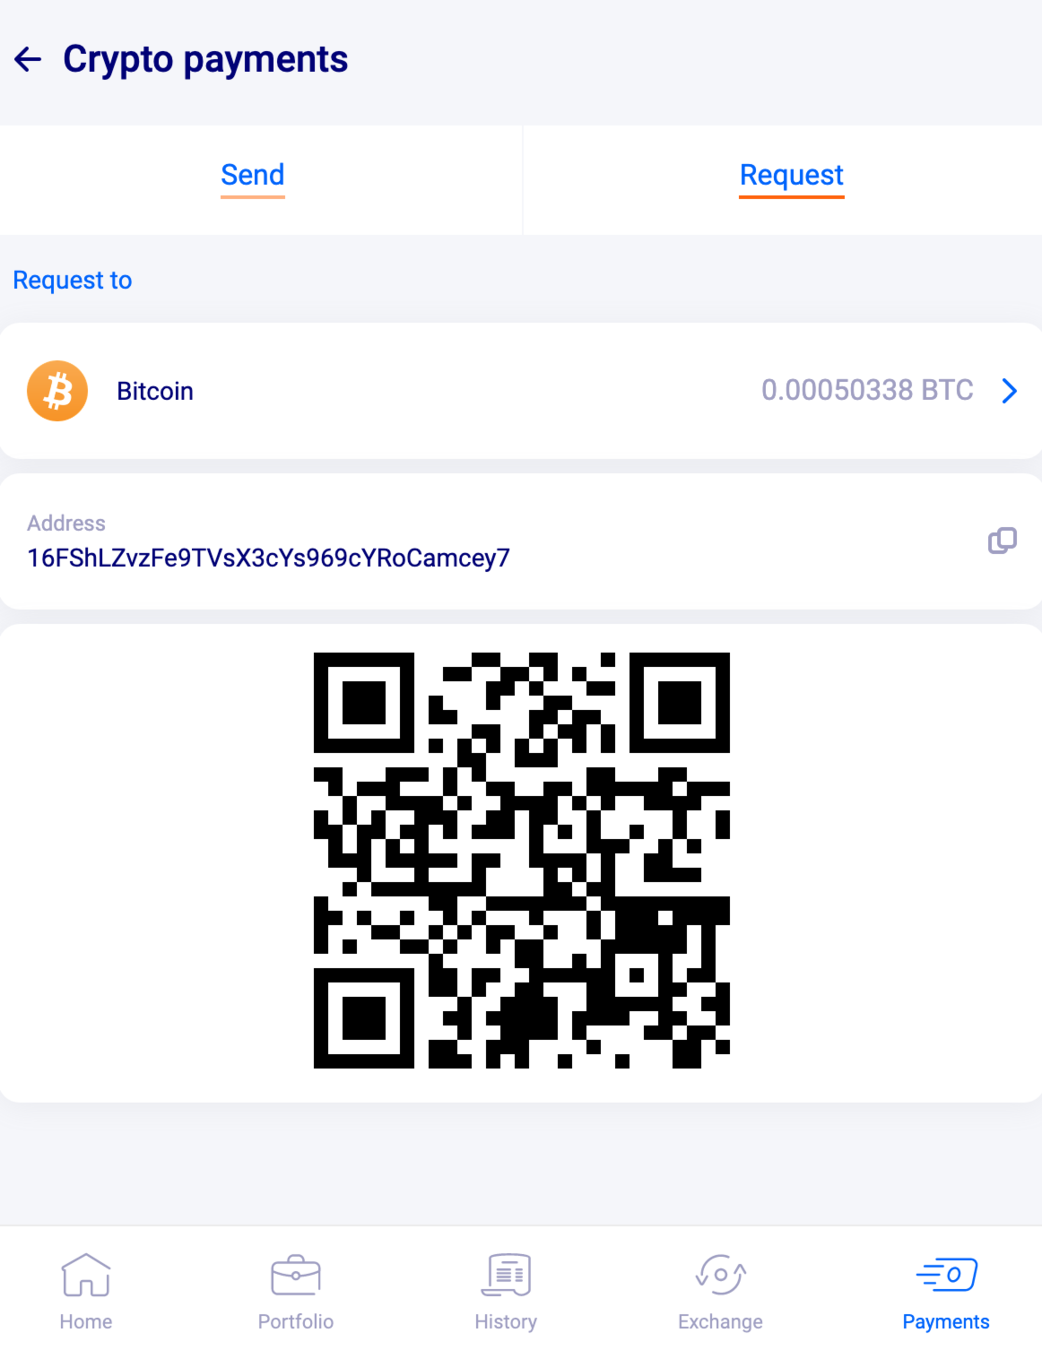Go back using the arrow icon
Image resolution: width=1042 pixels, height=1350 pixels.
28,60
